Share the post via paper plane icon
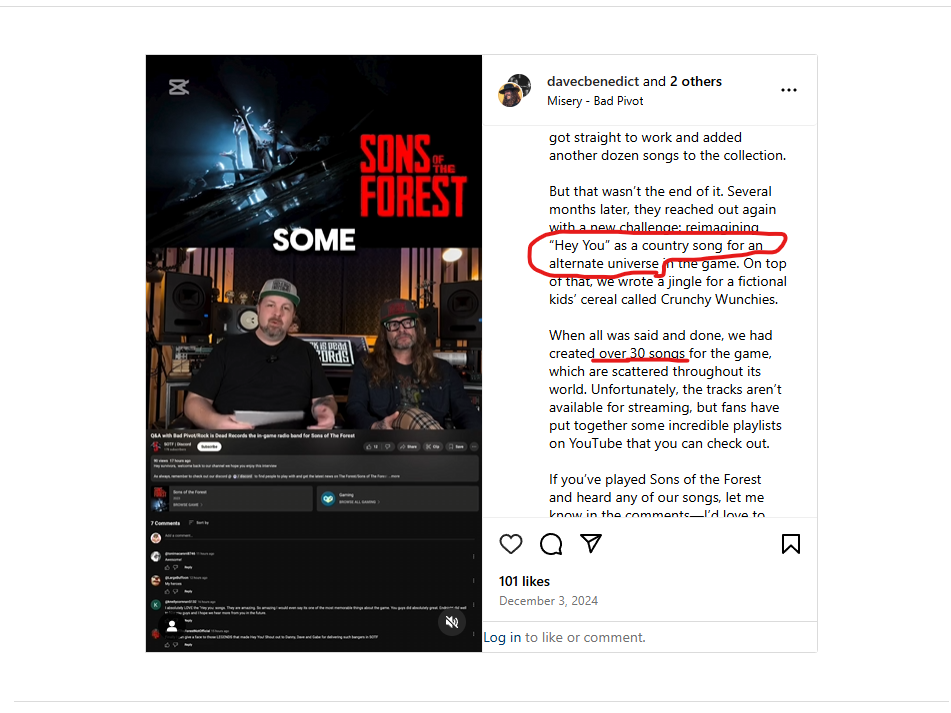Image resolution: width=951 pixels, height=713 pixels. pos(591,543)
